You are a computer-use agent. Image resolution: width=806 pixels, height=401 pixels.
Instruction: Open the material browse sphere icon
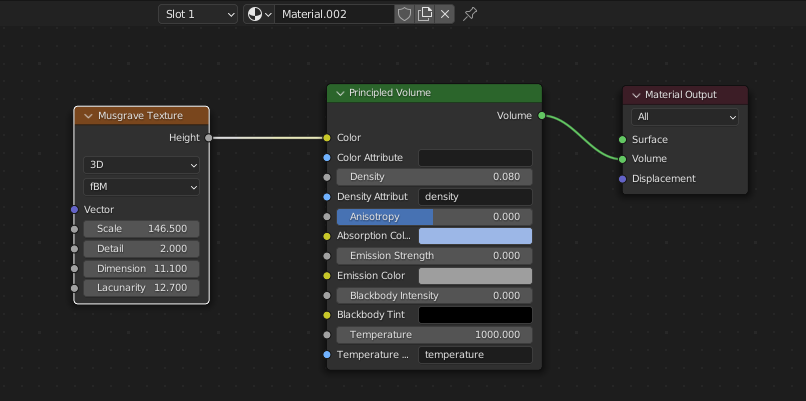tap(259, 14)
